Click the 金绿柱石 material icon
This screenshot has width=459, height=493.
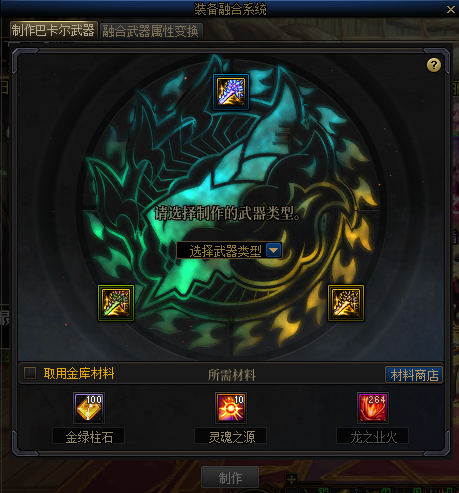tap(89, 408)
